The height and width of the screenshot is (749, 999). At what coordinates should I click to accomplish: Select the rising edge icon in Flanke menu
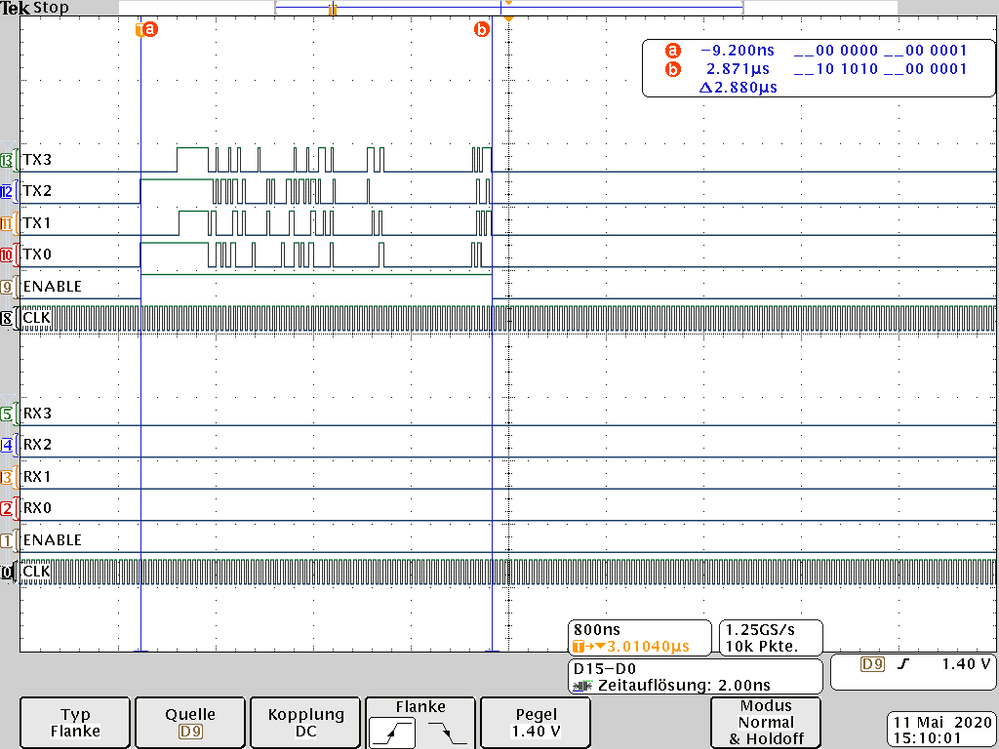pos(392,733)
